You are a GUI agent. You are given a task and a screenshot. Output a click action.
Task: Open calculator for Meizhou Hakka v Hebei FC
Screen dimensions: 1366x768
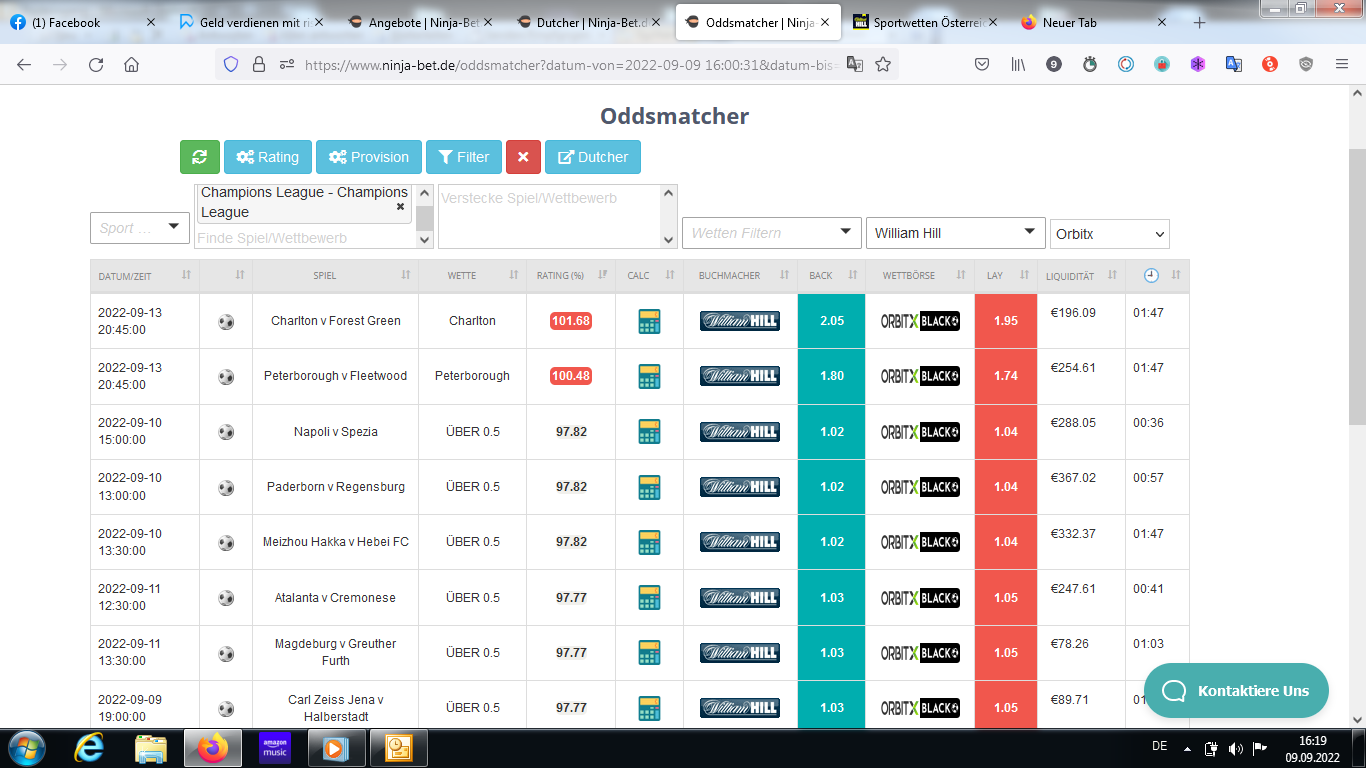(x=650, y=542)
